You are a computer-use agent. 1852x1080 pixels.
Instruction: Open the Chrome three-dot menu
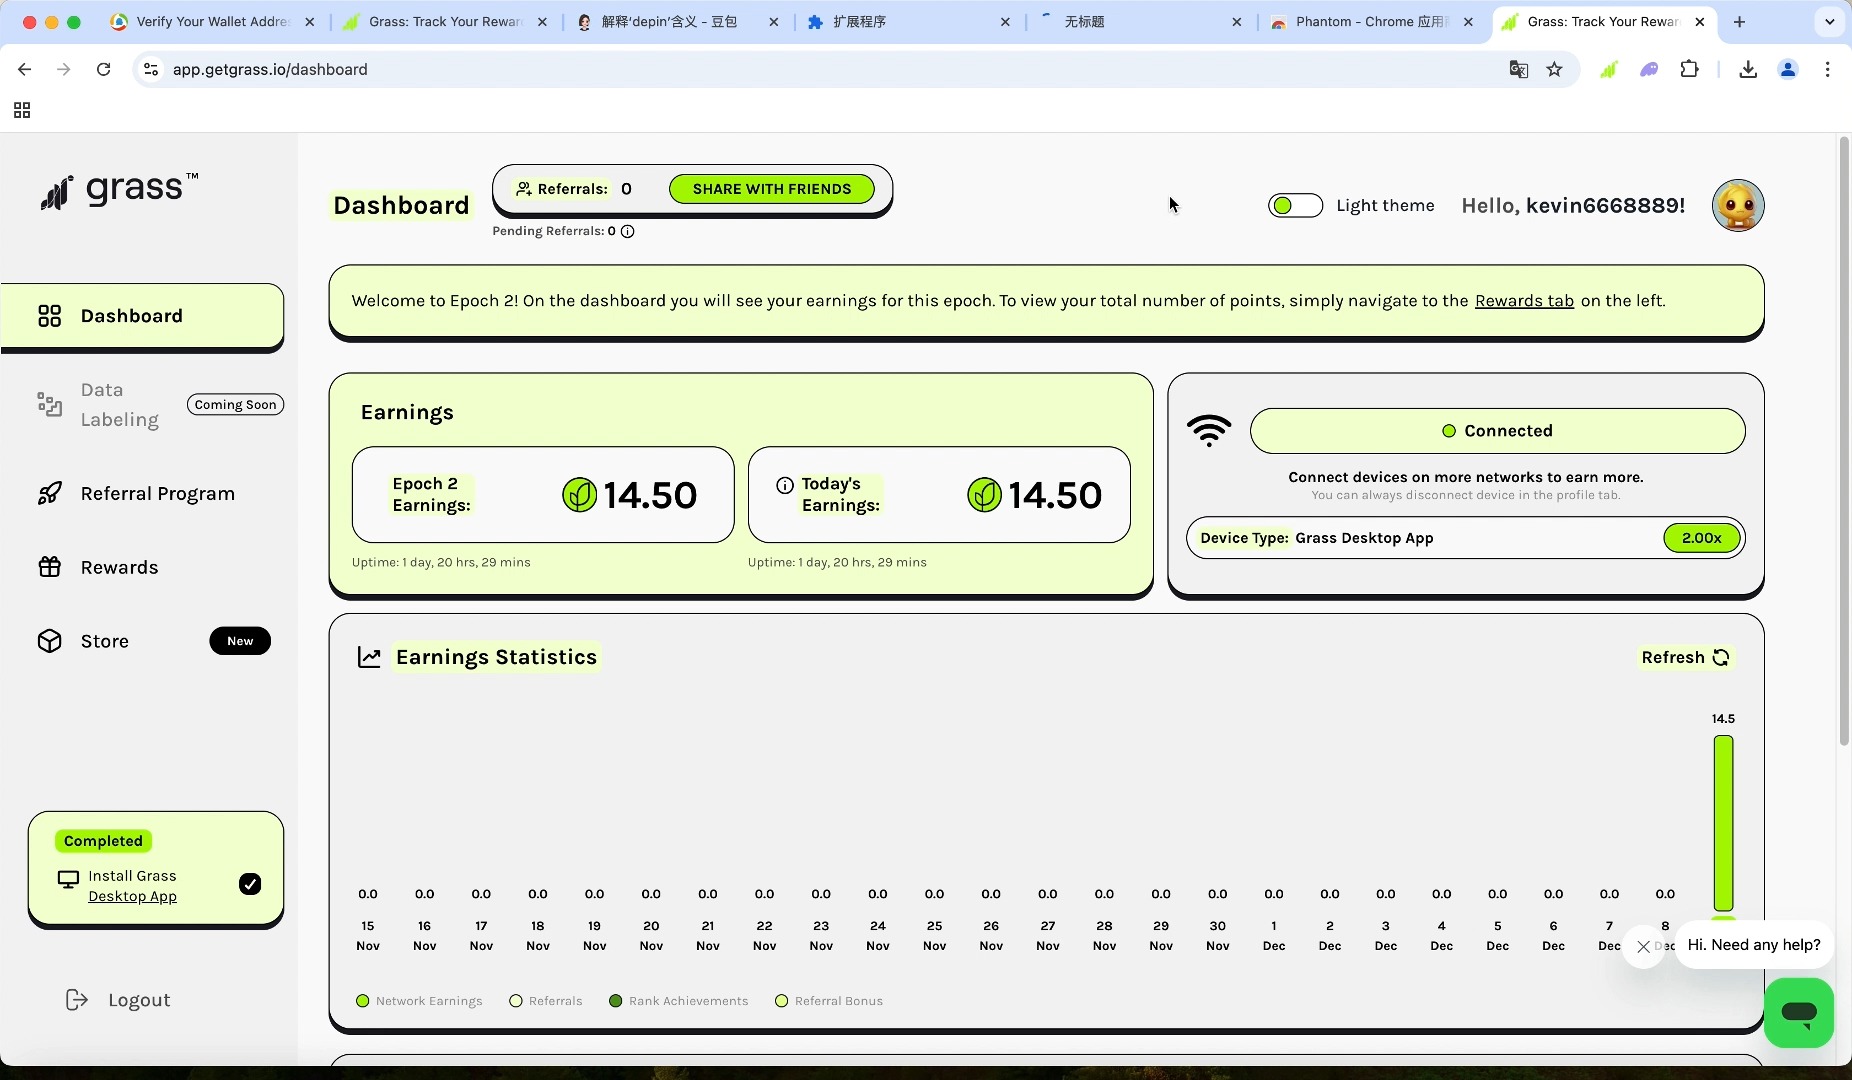point(1828,69)
